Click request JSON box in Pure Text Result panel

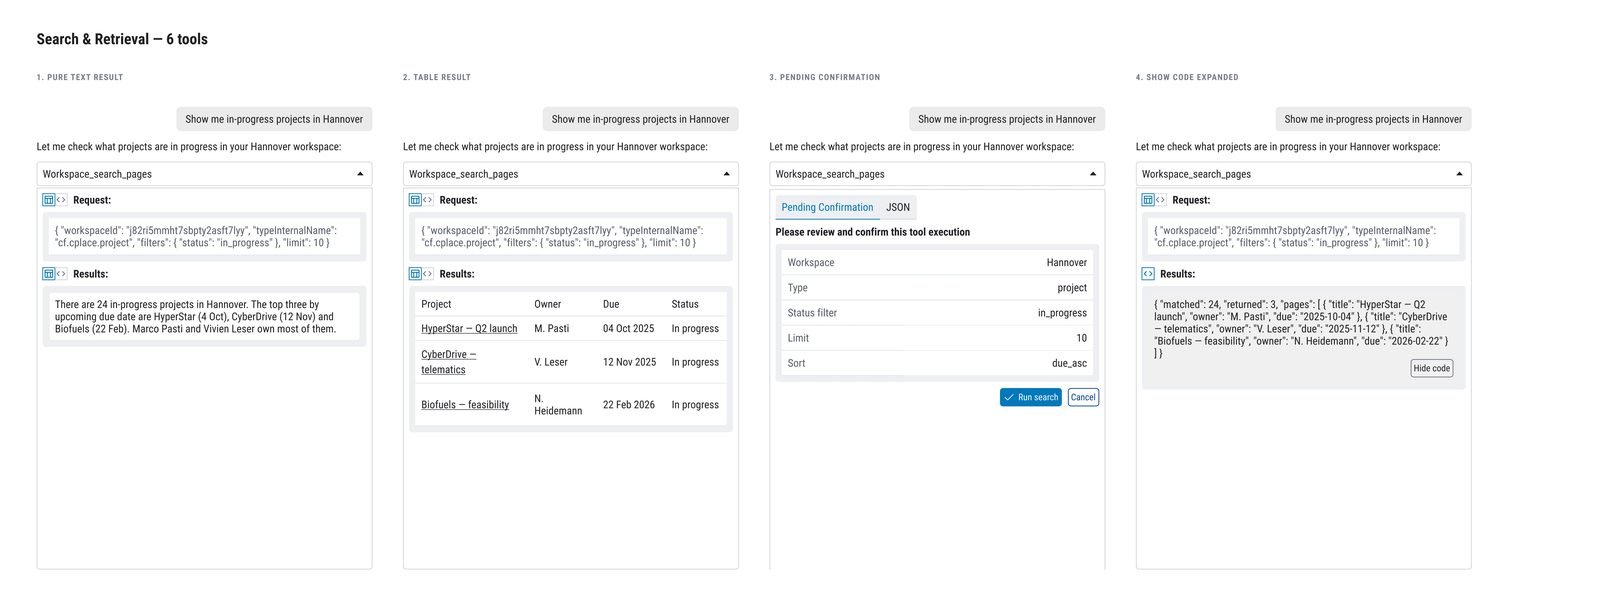[x=204, y=237]
